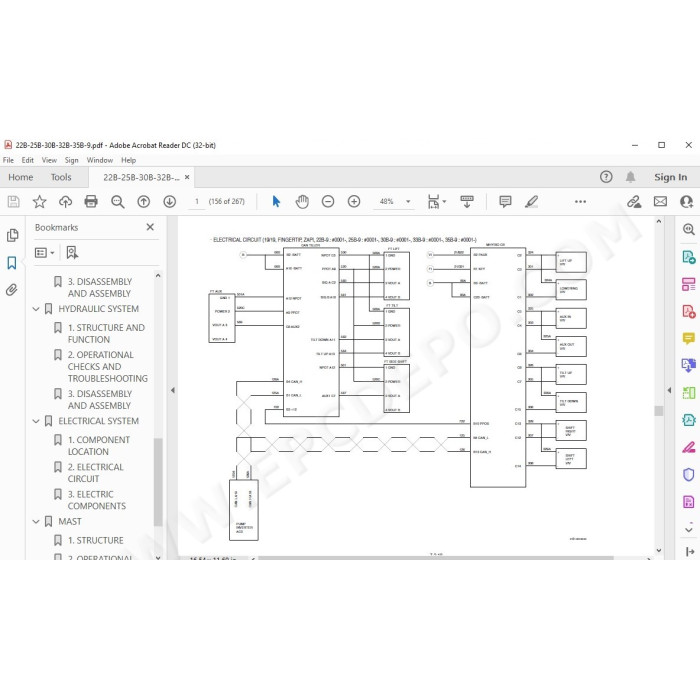The image size is (700, 700).
Task: Select the arrow selection tool
Action: click(276, 202)
